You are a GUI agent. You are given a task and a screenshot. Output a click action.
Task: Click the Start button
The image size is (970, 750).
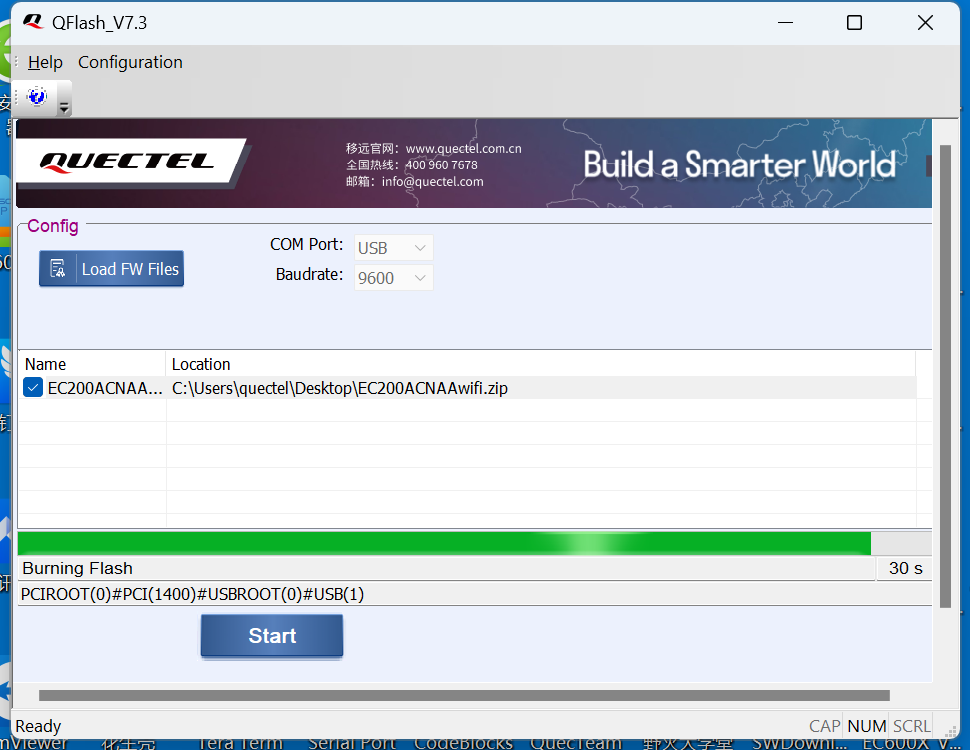(272, 636)
